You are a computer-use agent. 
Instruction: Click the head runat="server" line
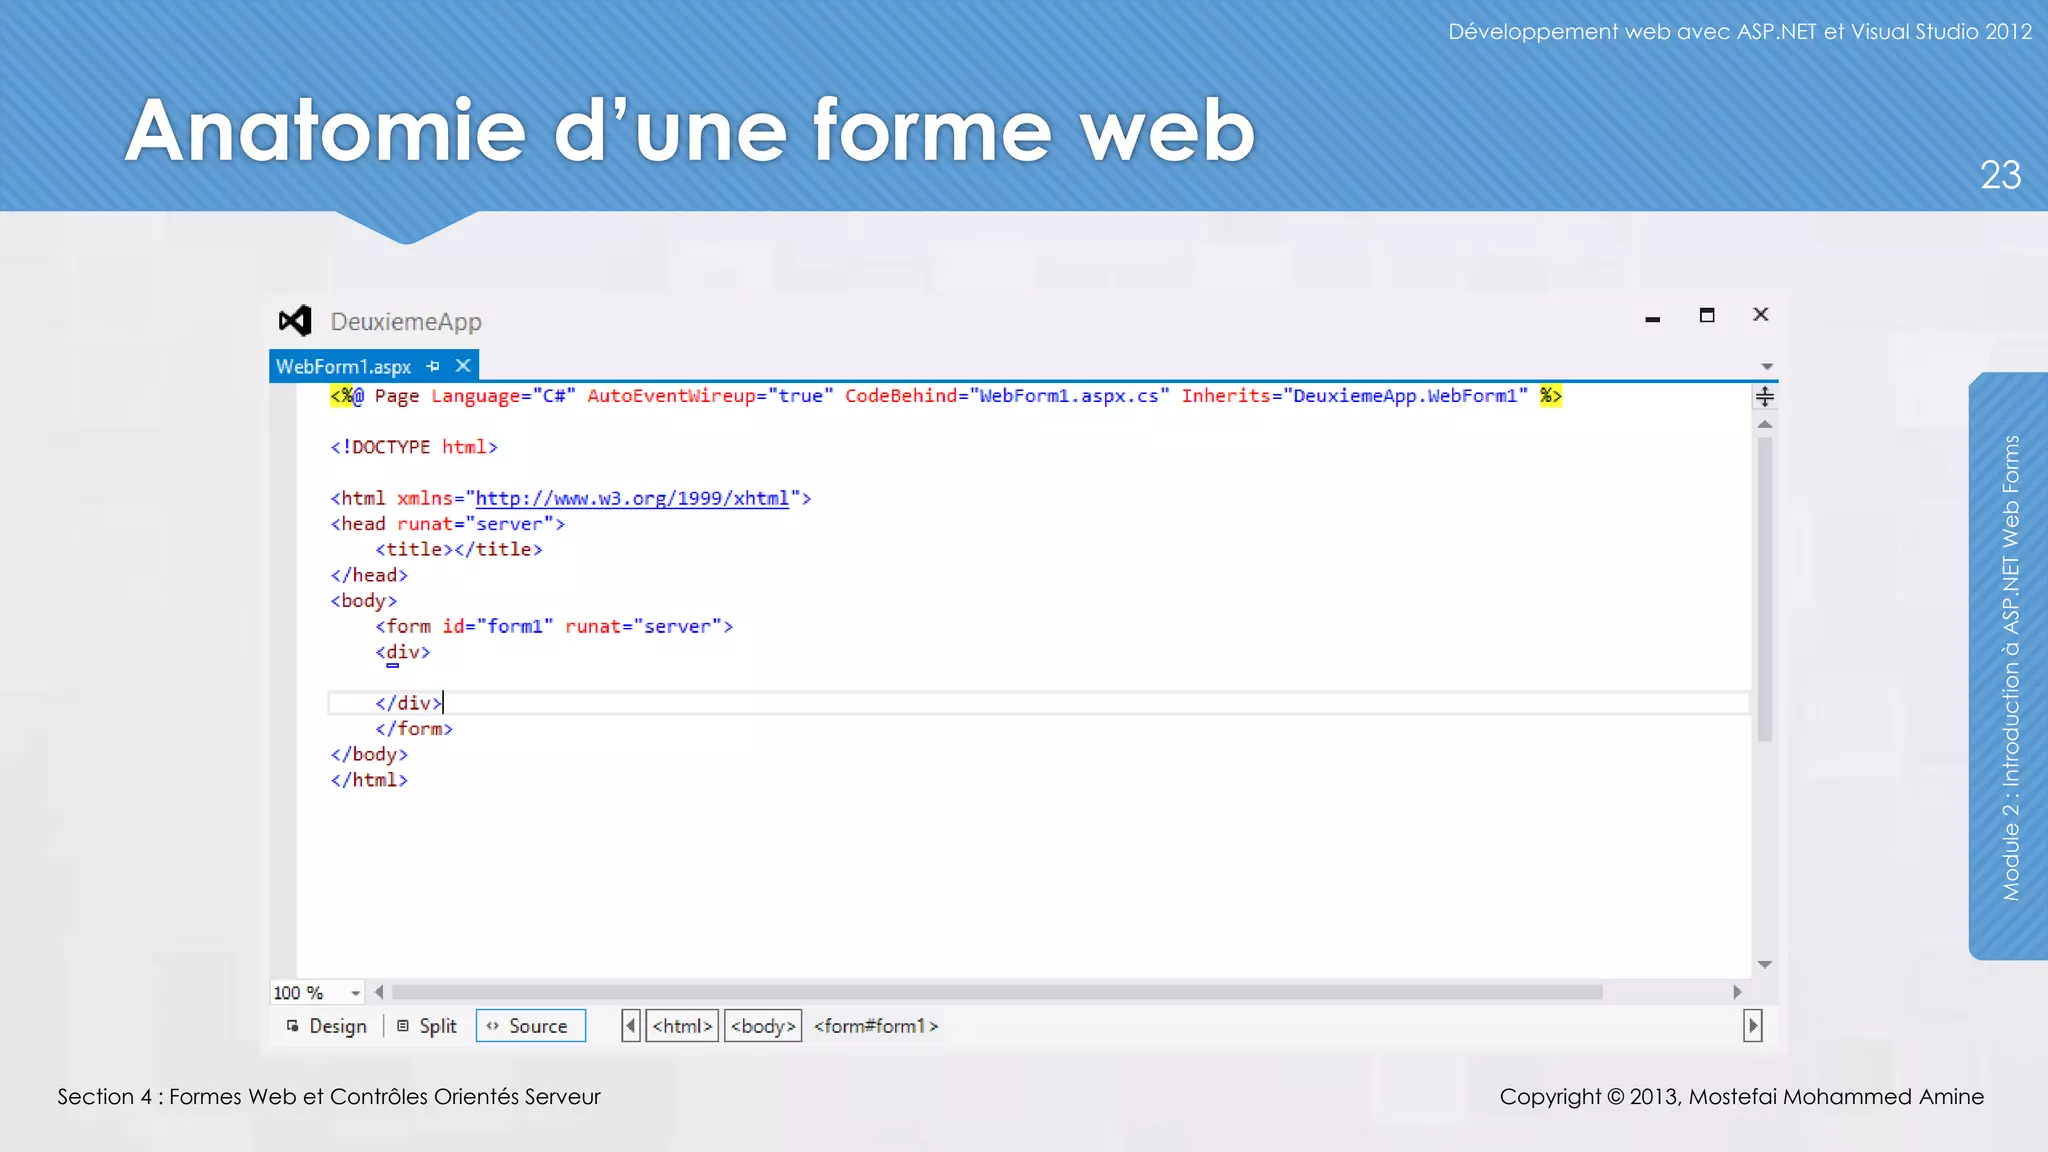(448, 524)
